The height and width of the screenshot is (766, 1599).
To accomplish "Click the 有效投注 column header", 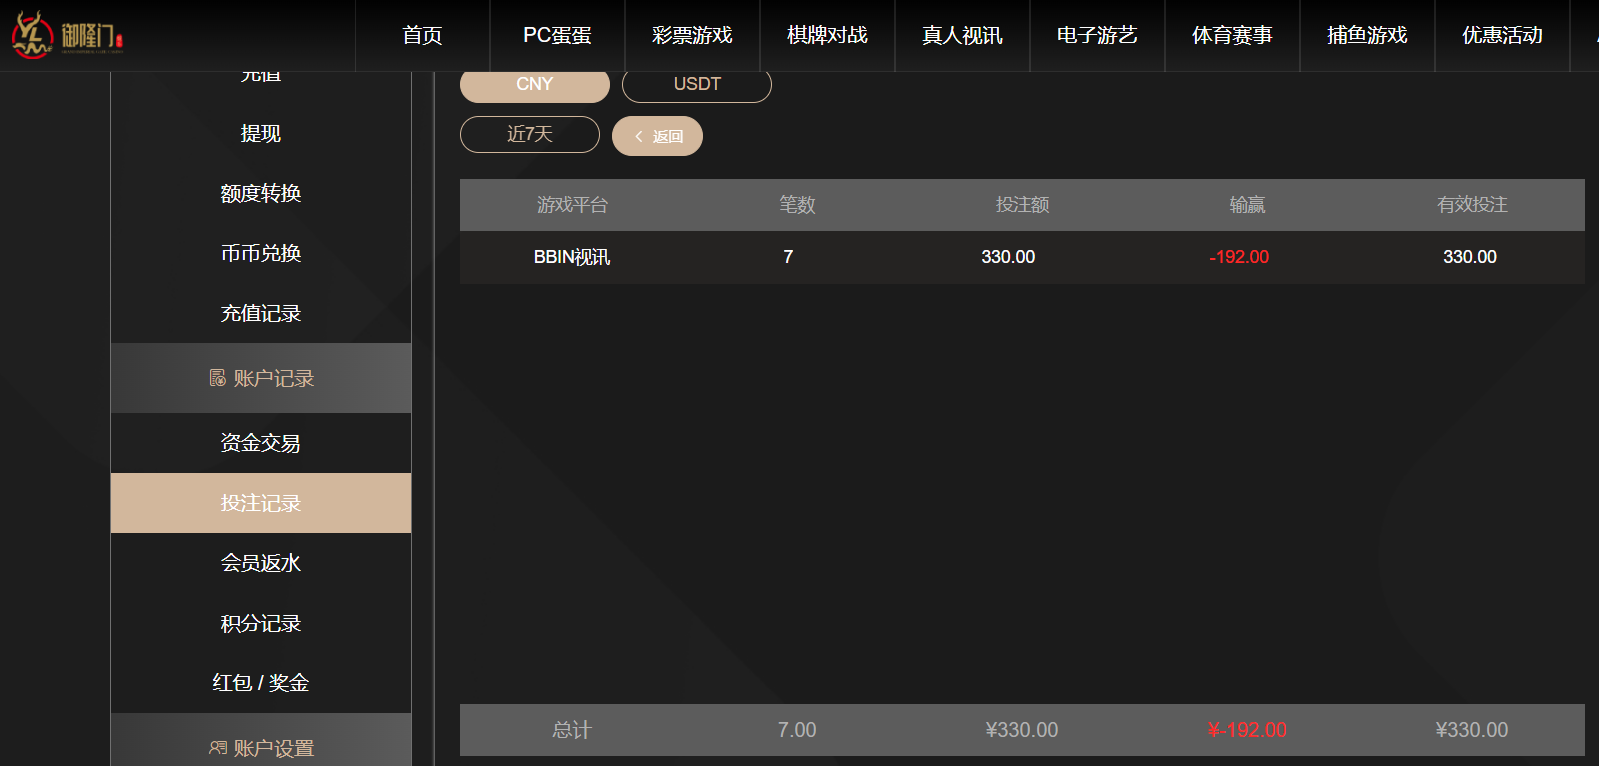I will tap(1472, 205).
